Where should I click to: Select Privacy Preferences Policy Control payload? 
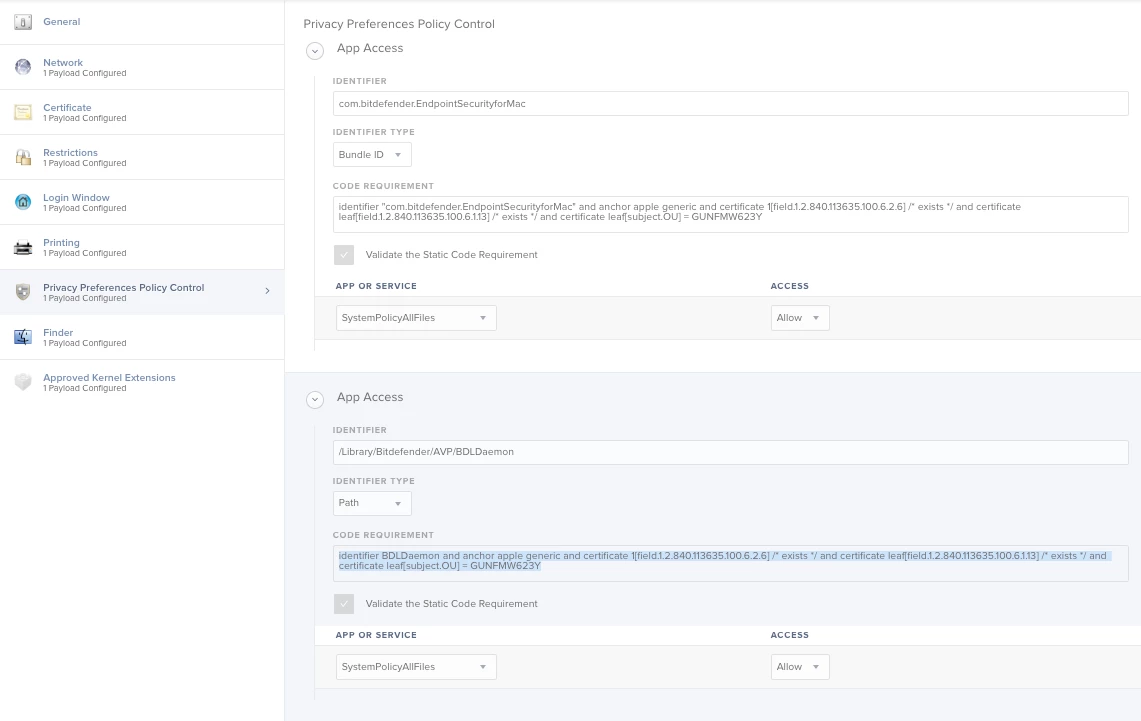coord(142,292)
